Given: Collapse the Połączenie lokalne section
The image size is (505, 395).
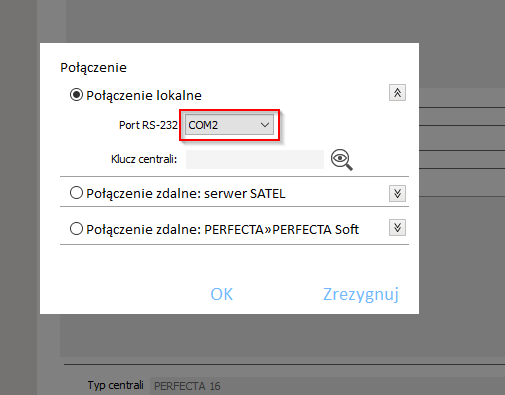Looking at the screenshot, I should click(397, 93).
